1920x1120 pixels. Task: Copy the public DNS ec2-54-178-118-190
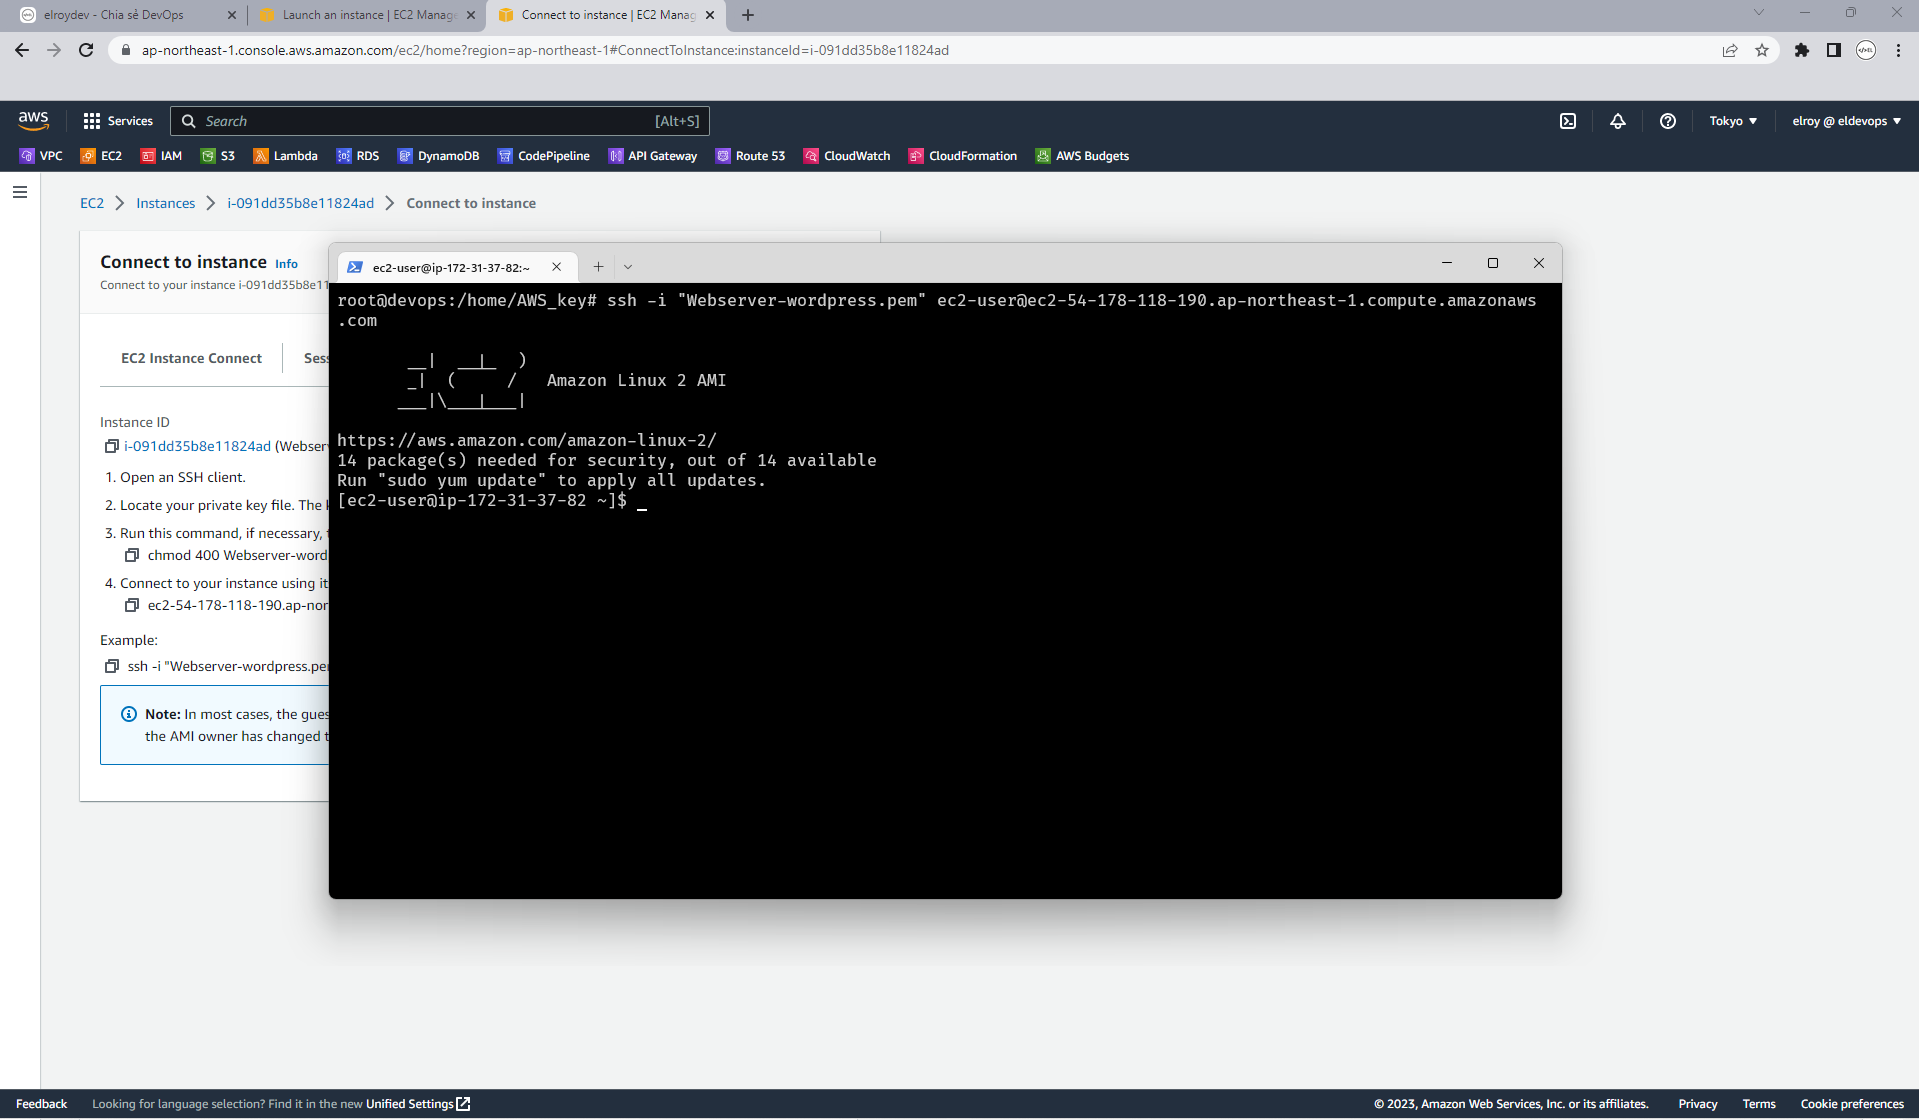pyautogui.click(x=131, y=605)
